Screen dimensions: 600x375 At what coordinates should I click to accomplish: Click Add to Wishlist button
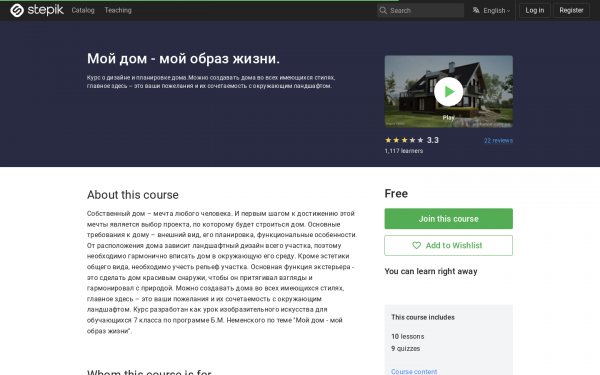[x=448, y=245]
